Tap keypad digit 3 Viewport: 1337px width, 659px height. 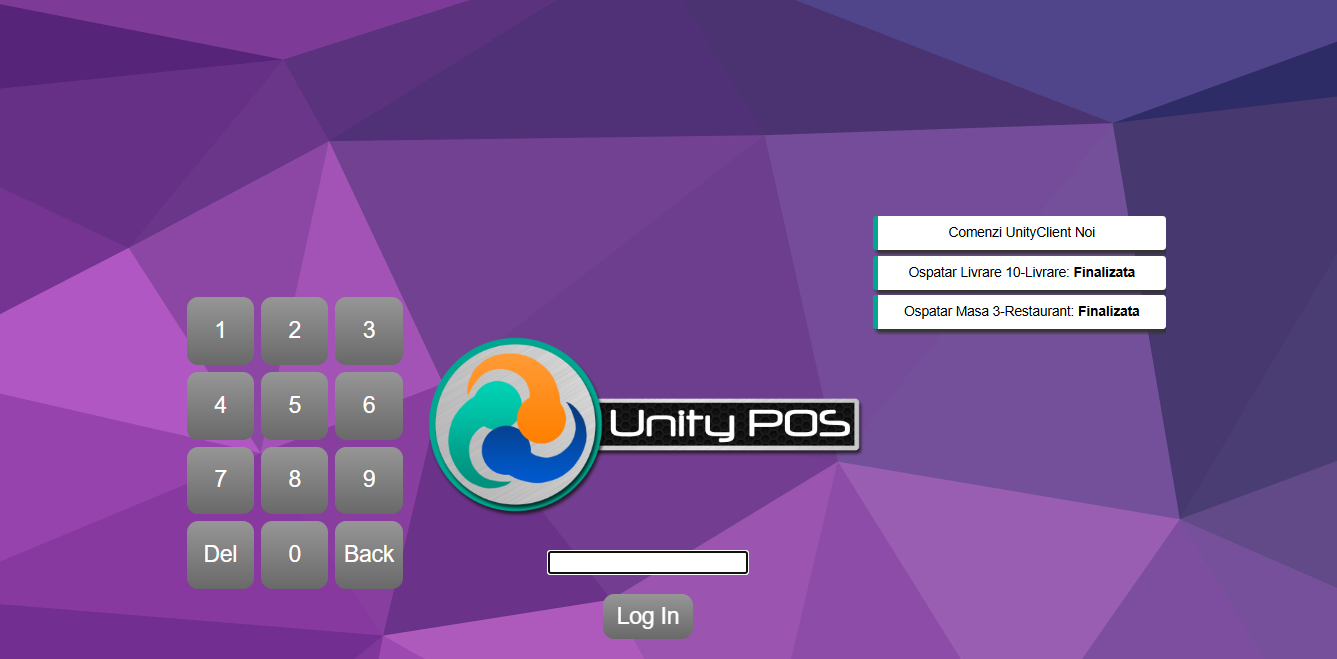coord(369,330)
